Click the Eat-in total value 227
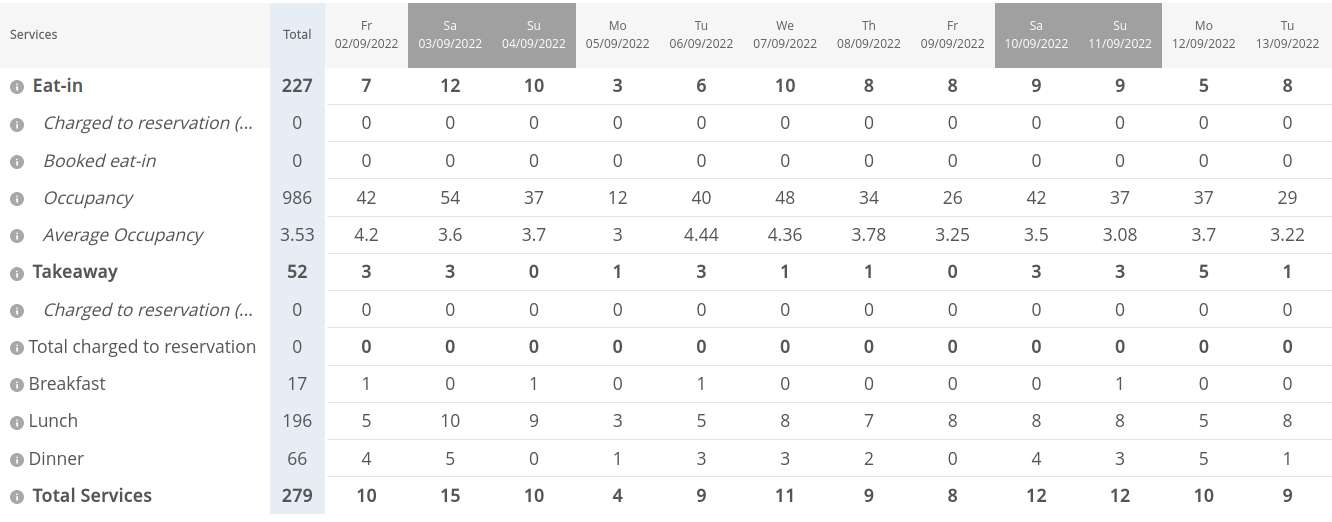Screen dimensions: 1332x522 tap(297, 86)
